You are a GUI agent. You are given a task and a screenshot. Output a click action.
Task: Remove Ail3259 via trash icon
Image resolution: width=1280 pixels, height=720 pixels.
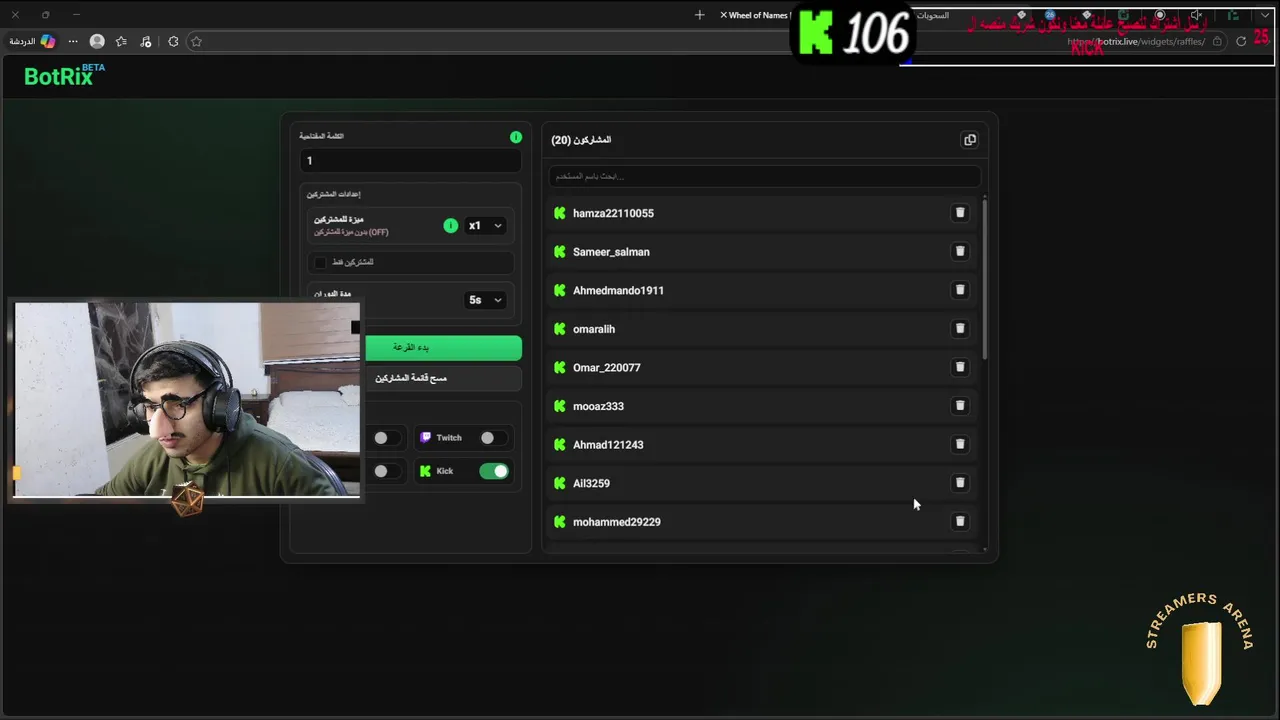tap(960, 483)
